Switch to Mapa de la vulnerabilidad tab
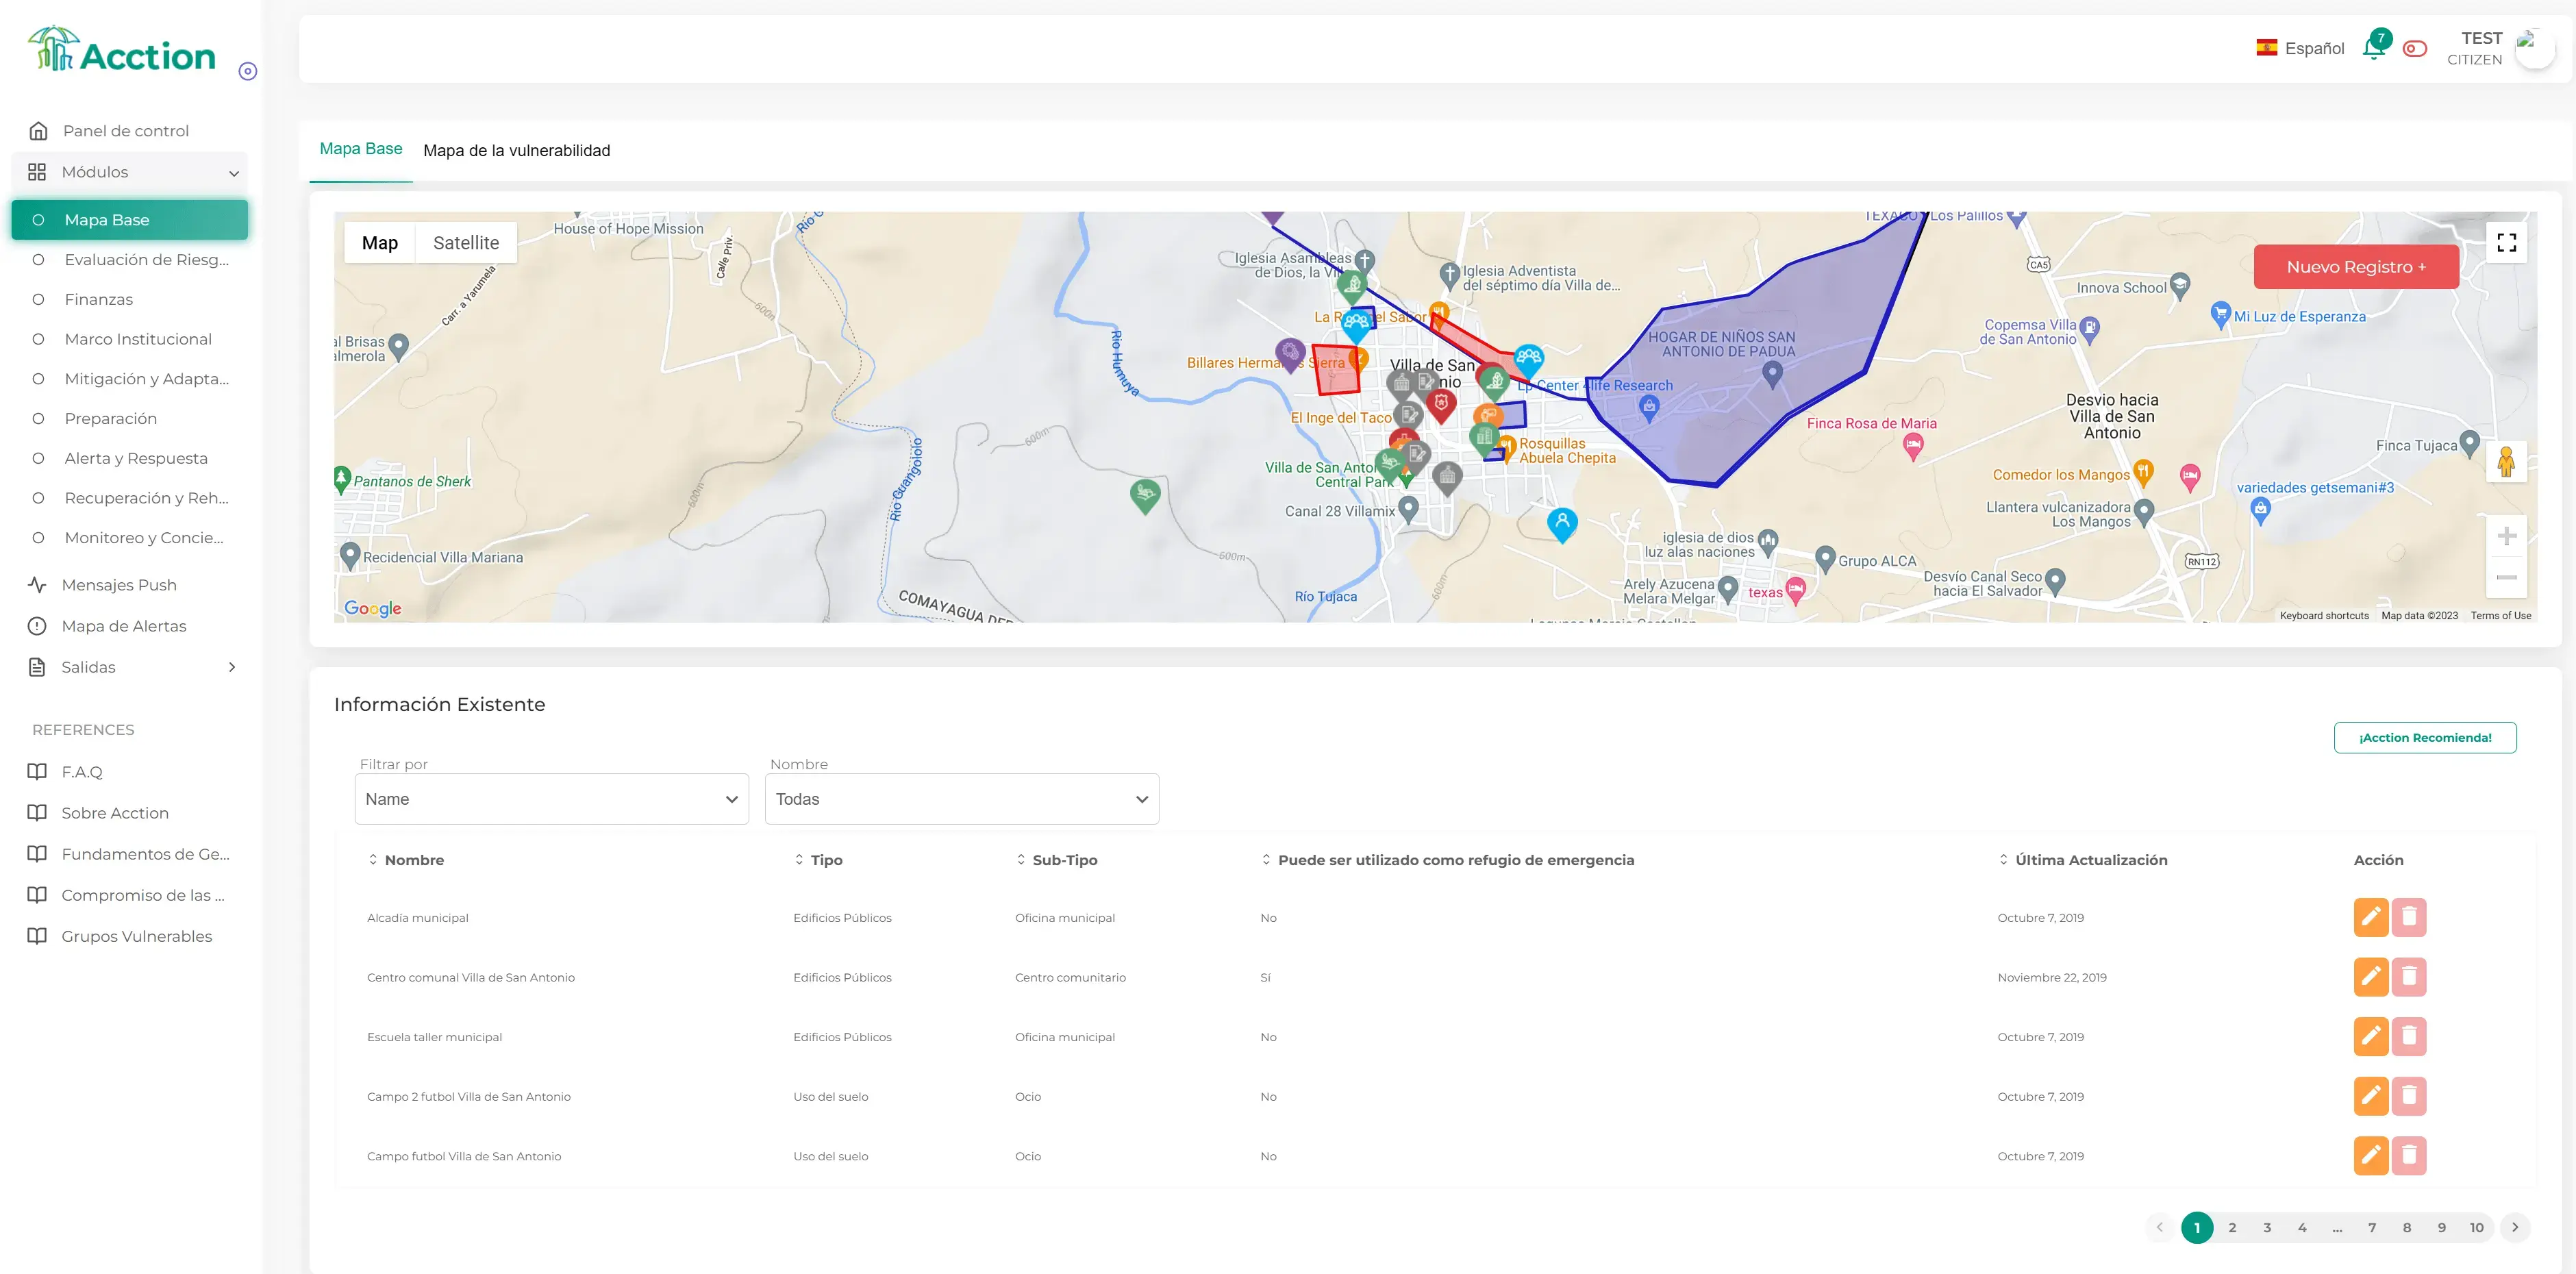 pyautogui.click(x=516, y=150)
